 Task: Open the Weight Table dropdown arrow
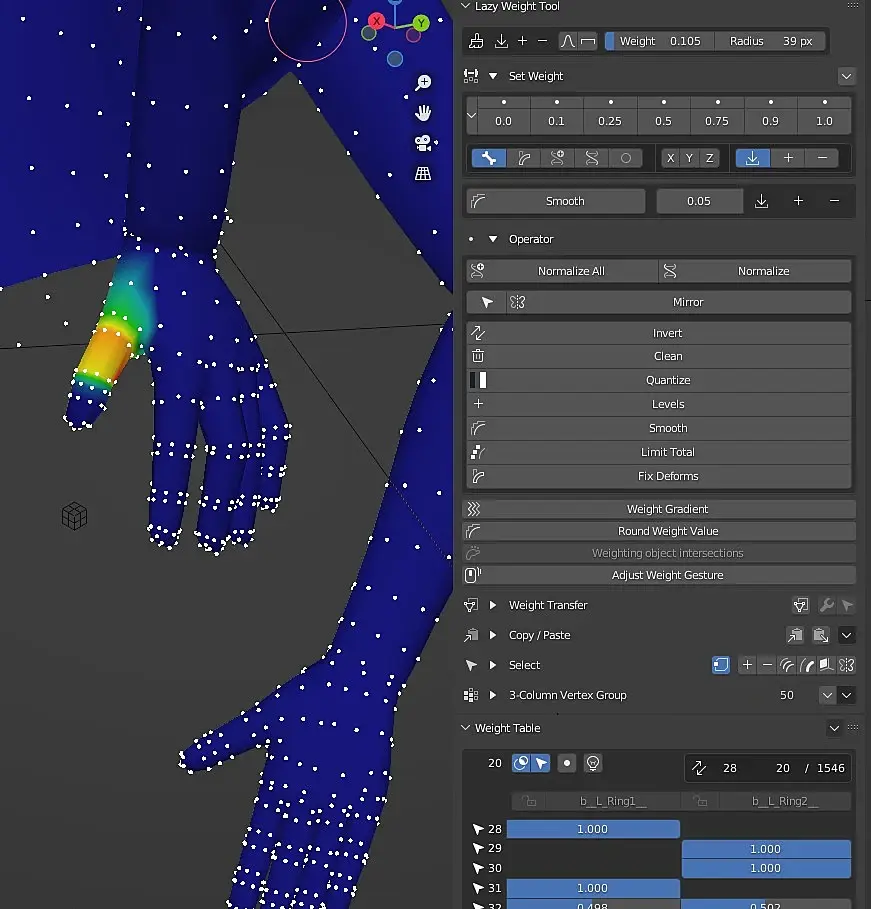(x=834, y=728)
